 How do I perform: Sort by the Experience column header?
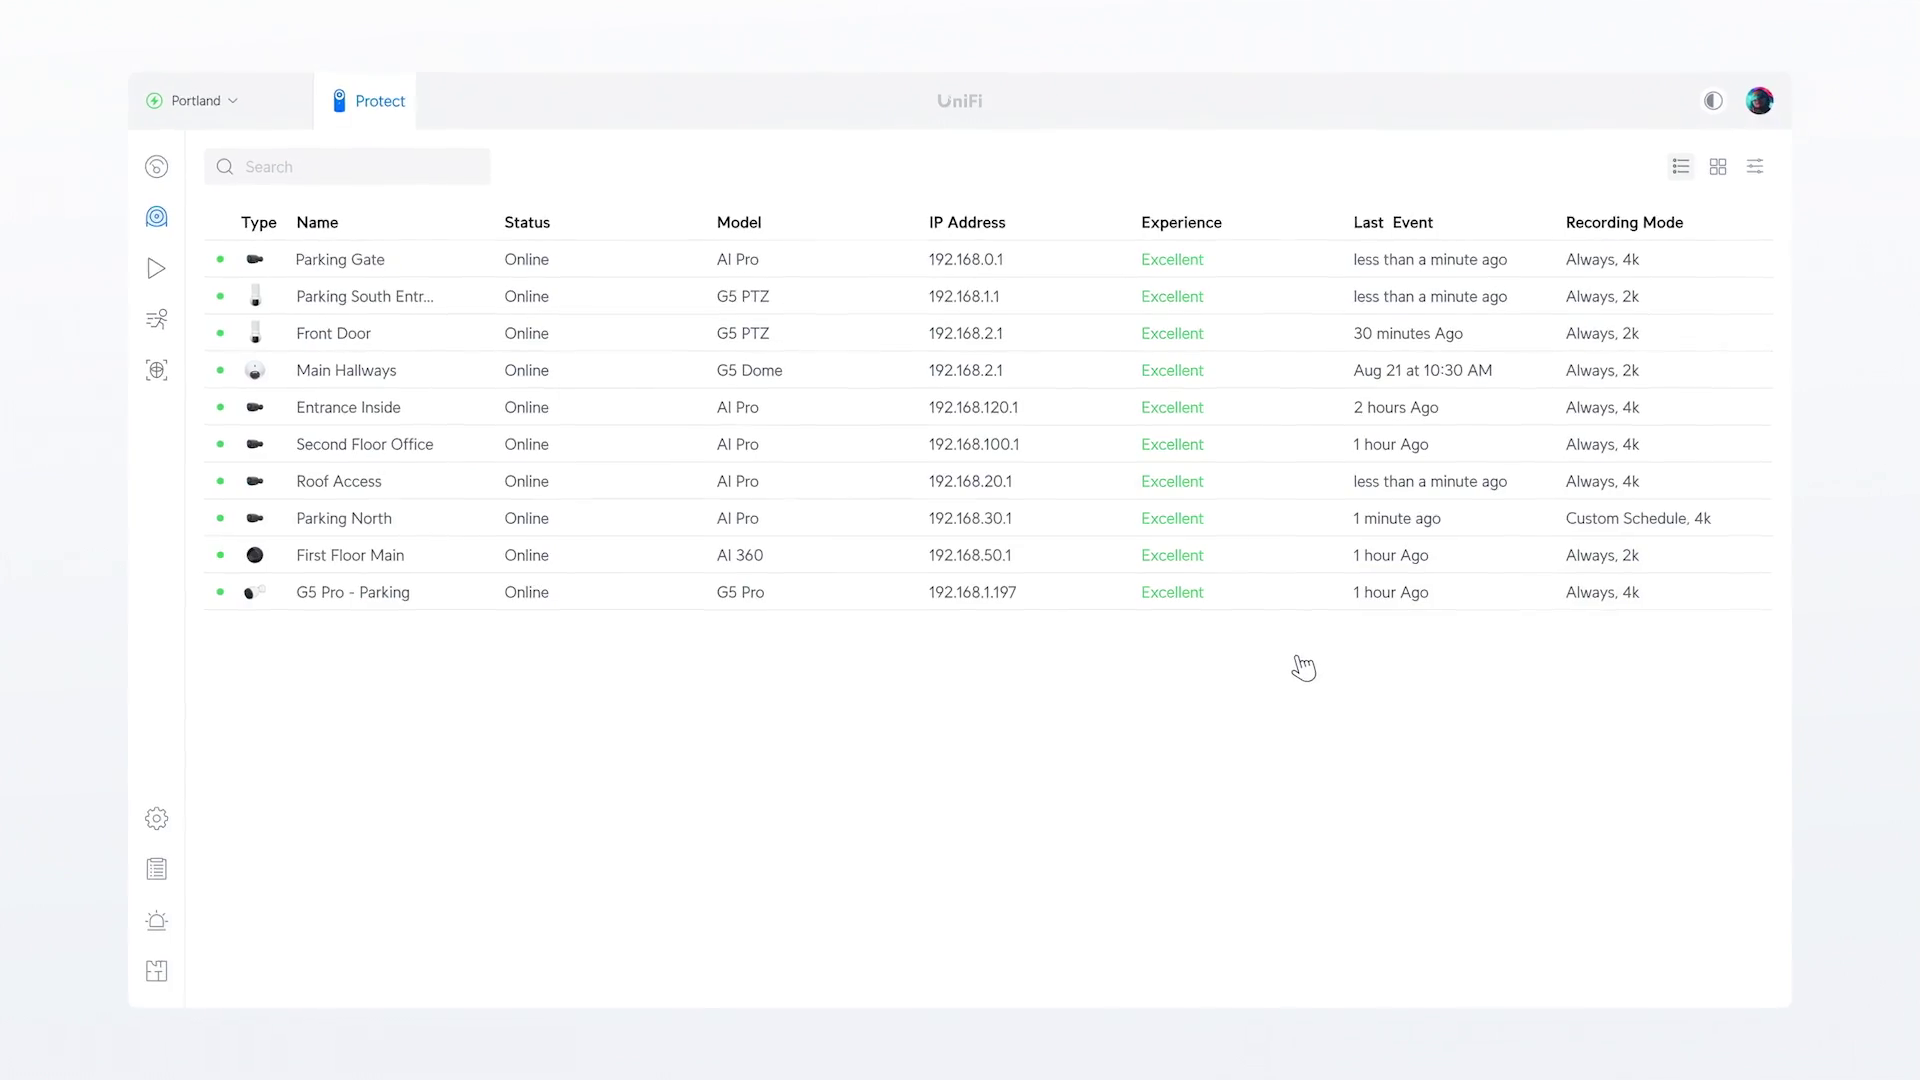point(1181,222)
